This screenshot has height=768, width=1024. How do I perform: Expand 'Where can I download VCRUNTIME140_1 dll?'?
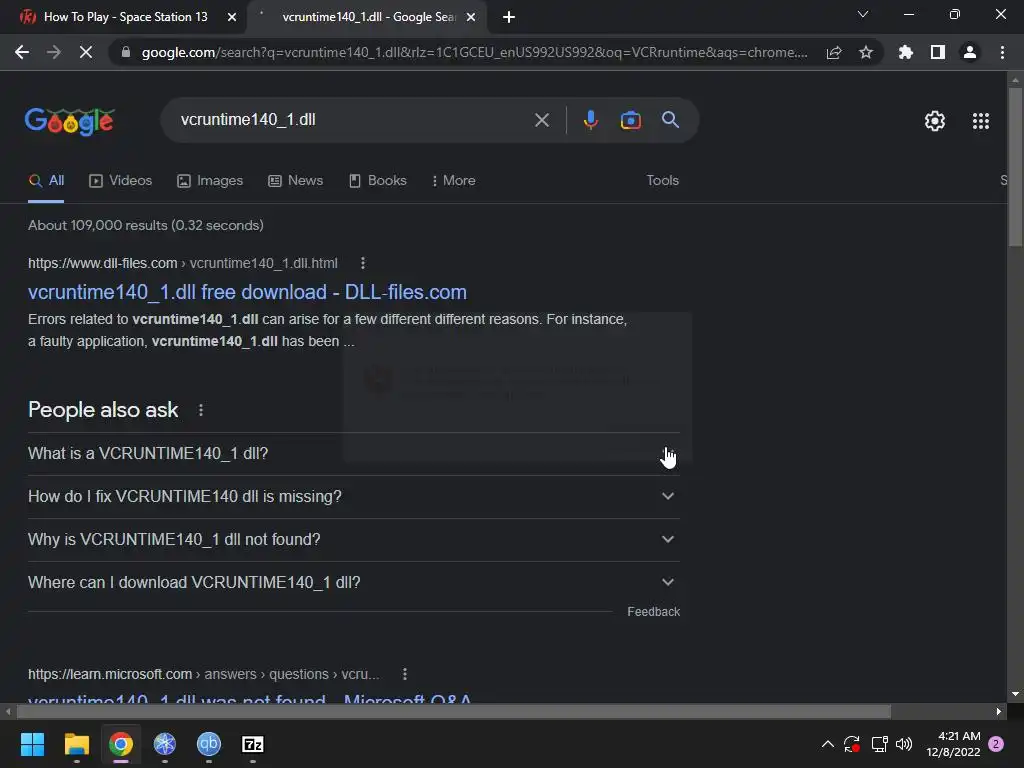point(354,583)
